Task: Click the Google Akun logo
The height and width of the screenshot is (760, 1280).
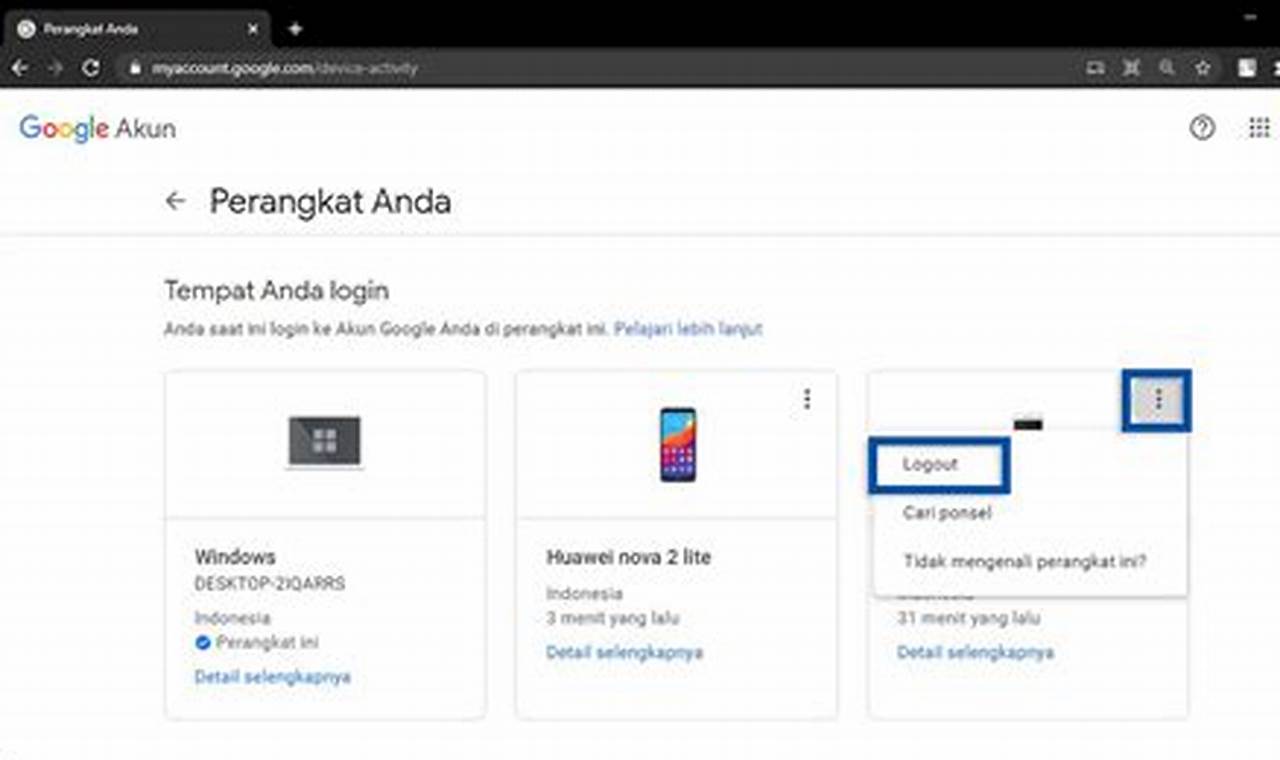Action: 98,129
